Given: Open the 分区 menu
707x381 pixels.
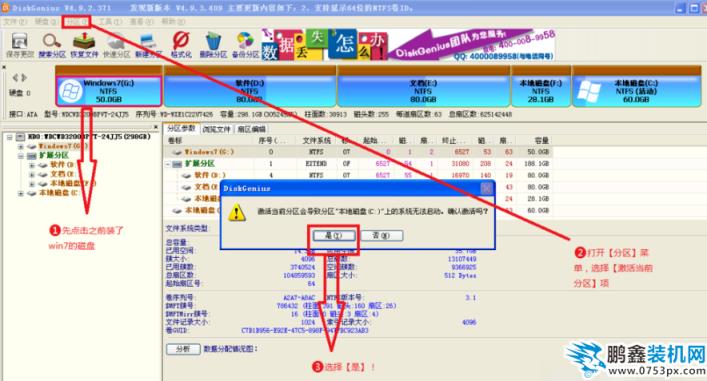Looking at the screenshot, I should tap(77, 22).
